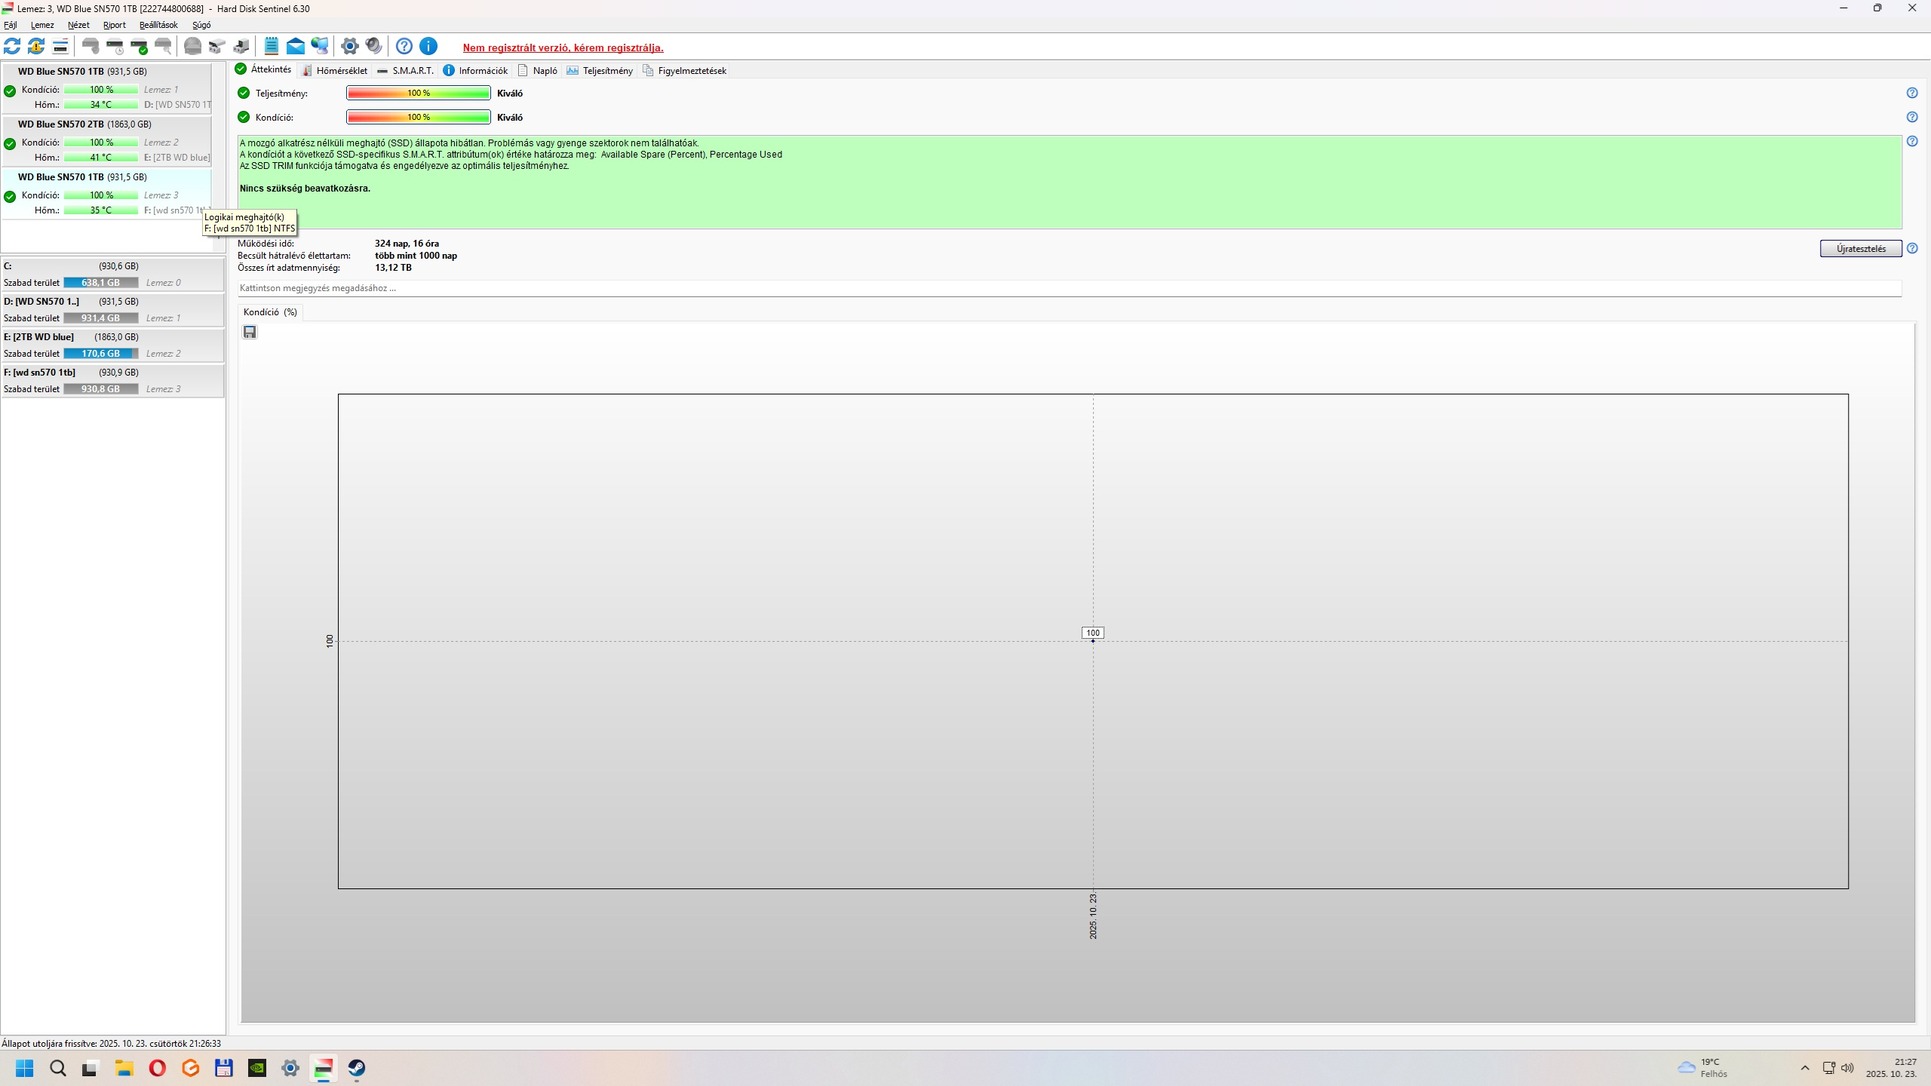Screen dimensions: 1931x1086
Task: Click help icon next to Újratesztelés
Action: click(x=1912, y=248)
